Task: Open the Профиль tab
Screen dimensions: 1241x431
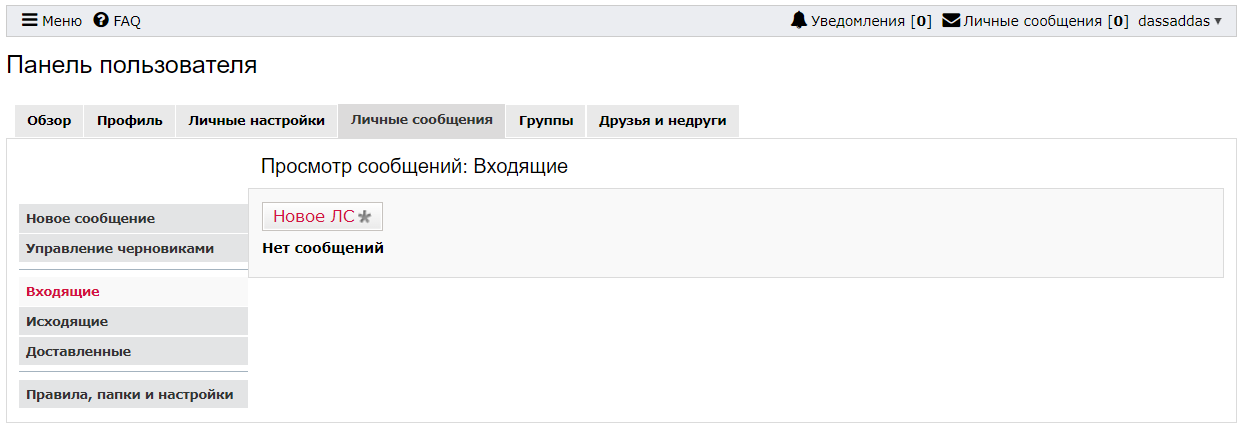Action: coord(129,121)
